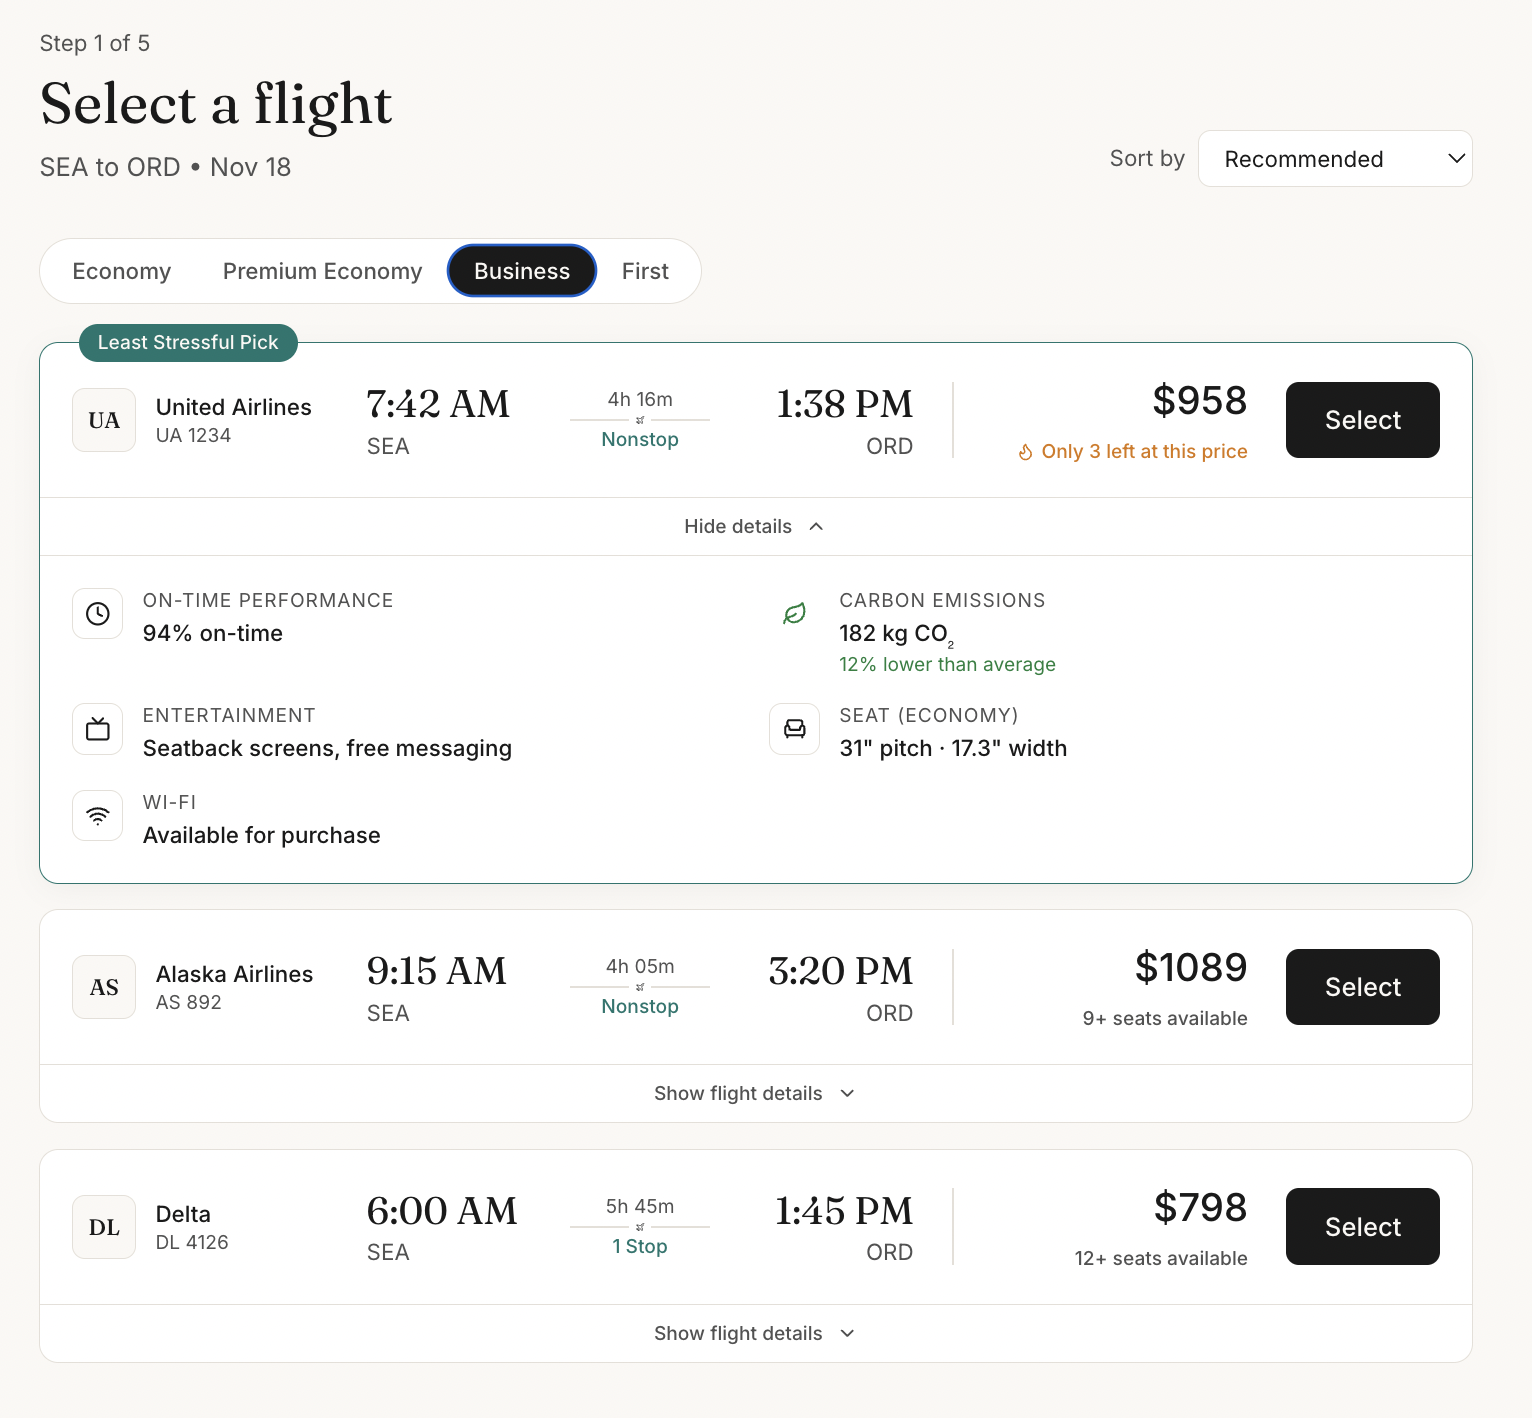The image size is (1532, 1418).
Task: Select the United Airlines $958 flight
Action: 1362,420
